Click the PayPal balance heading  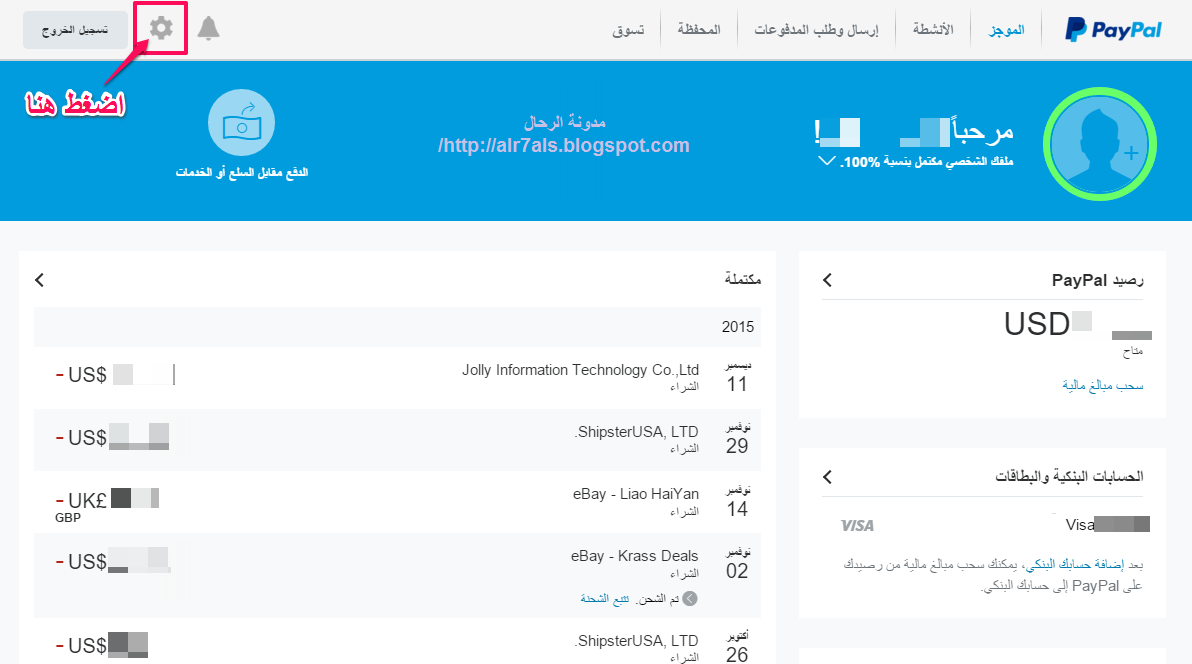pos(1098,280)
